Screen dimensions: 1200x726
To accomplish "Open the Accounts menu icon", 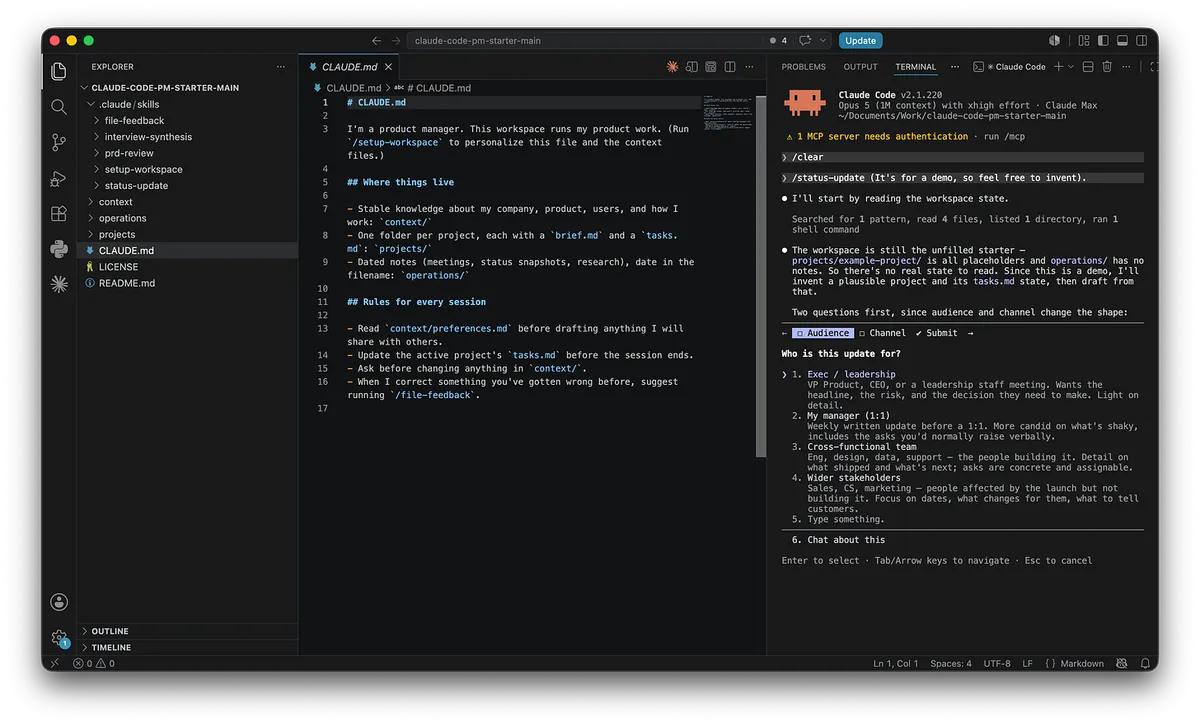I will [x=59, y=602].
